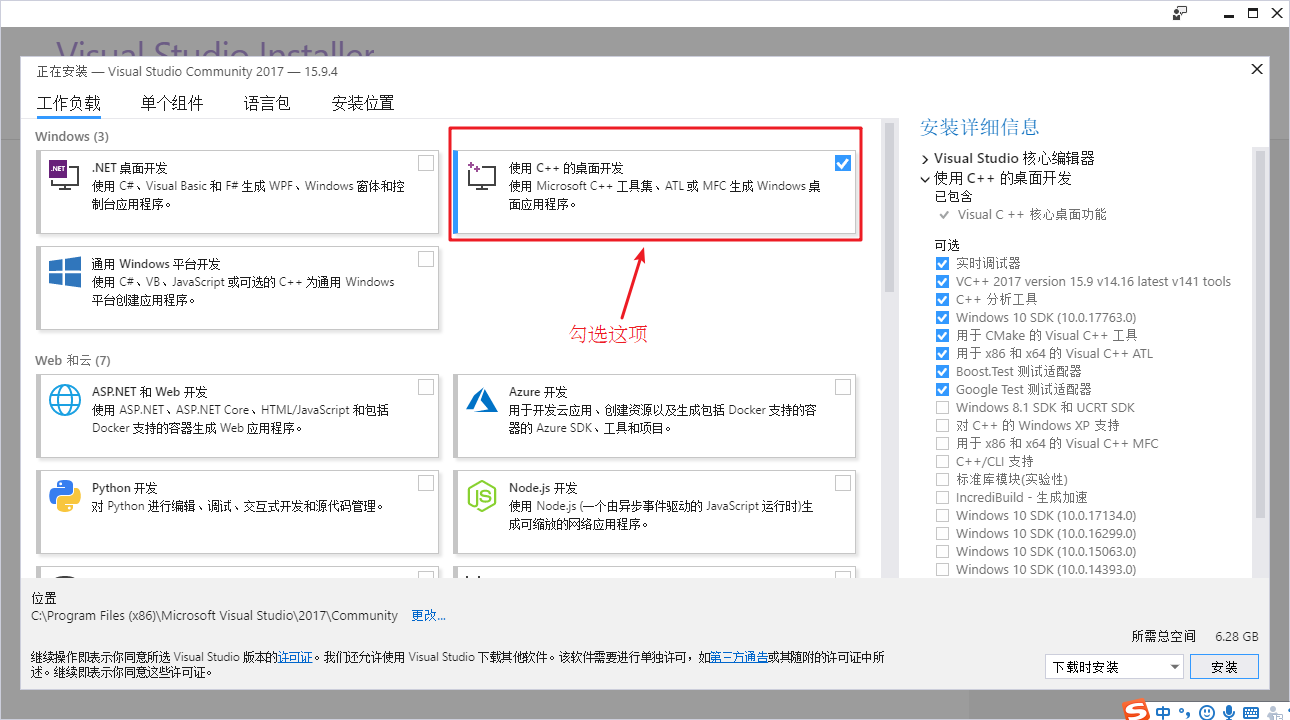Click the Azure development icon
Screen dimensions: 1290x720
[x=481, y=400]
